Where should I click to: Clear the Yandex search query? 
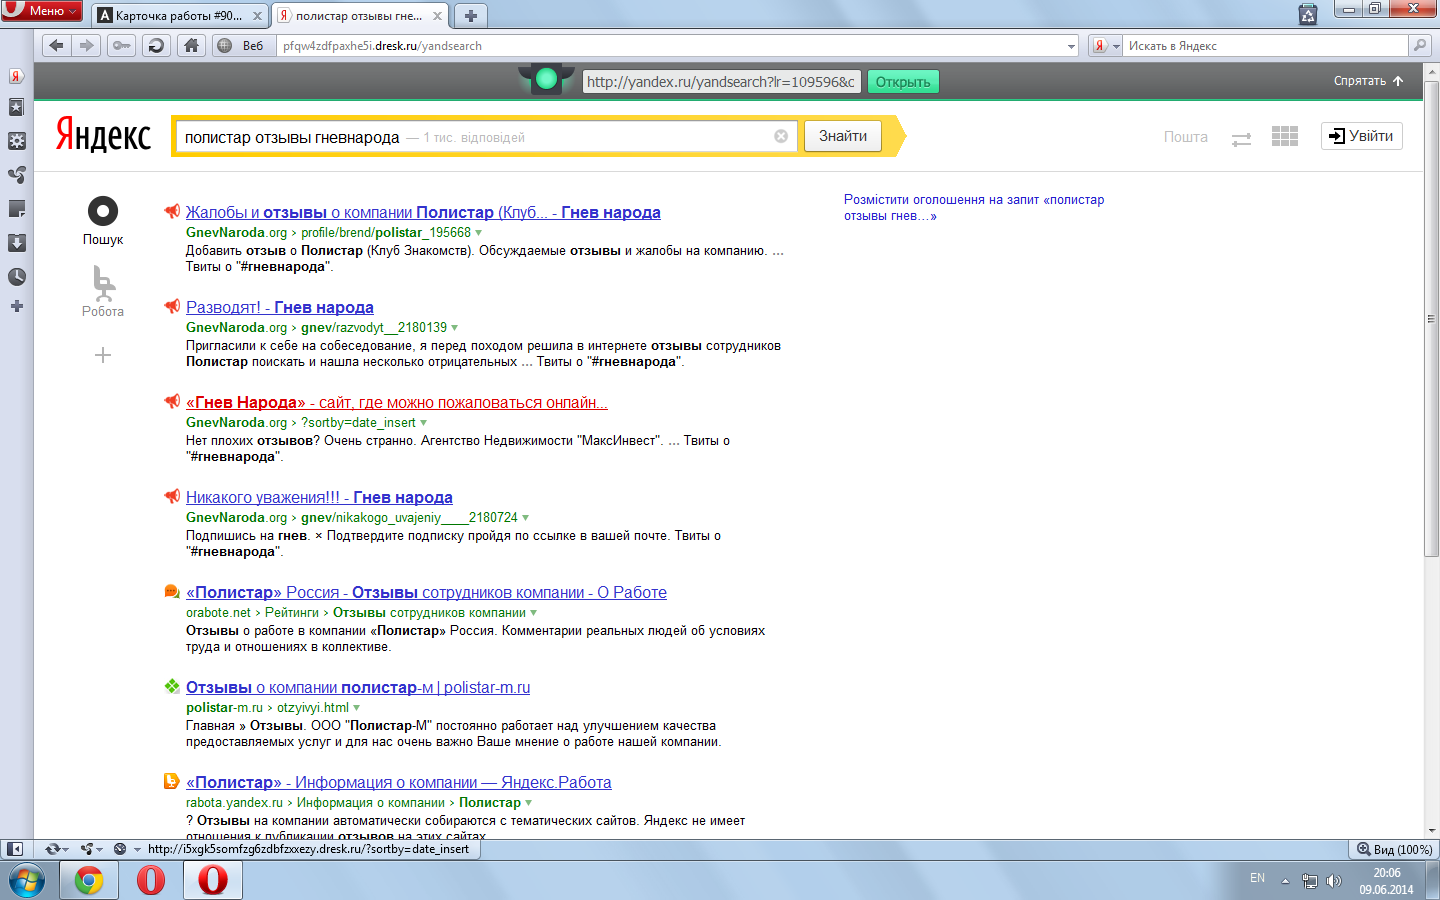[x=781, y=136]
